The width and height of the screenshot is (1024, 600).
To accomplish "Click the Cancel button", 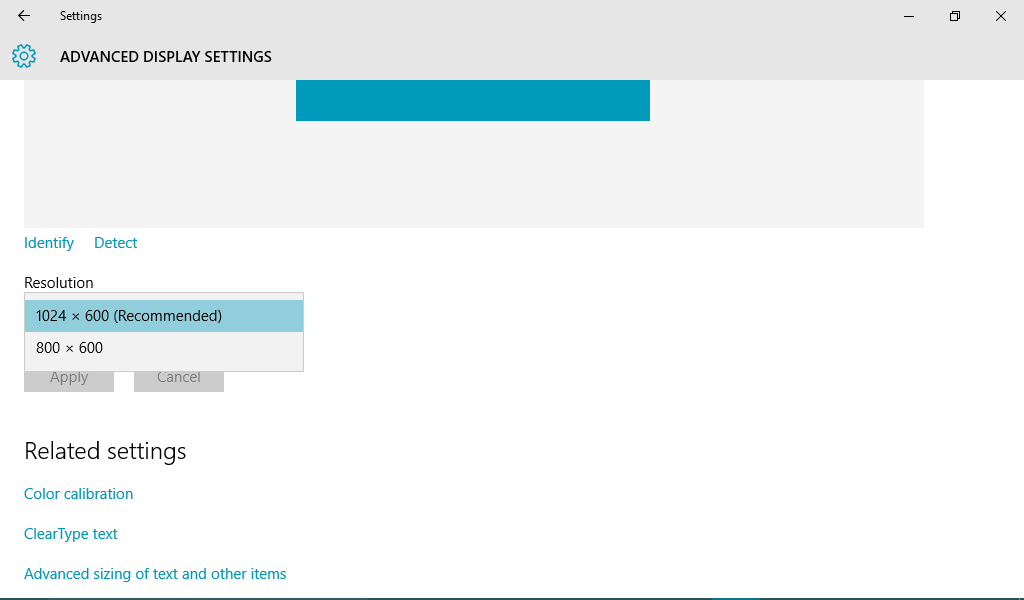I will pyautogui.click(x=179, y=381).
